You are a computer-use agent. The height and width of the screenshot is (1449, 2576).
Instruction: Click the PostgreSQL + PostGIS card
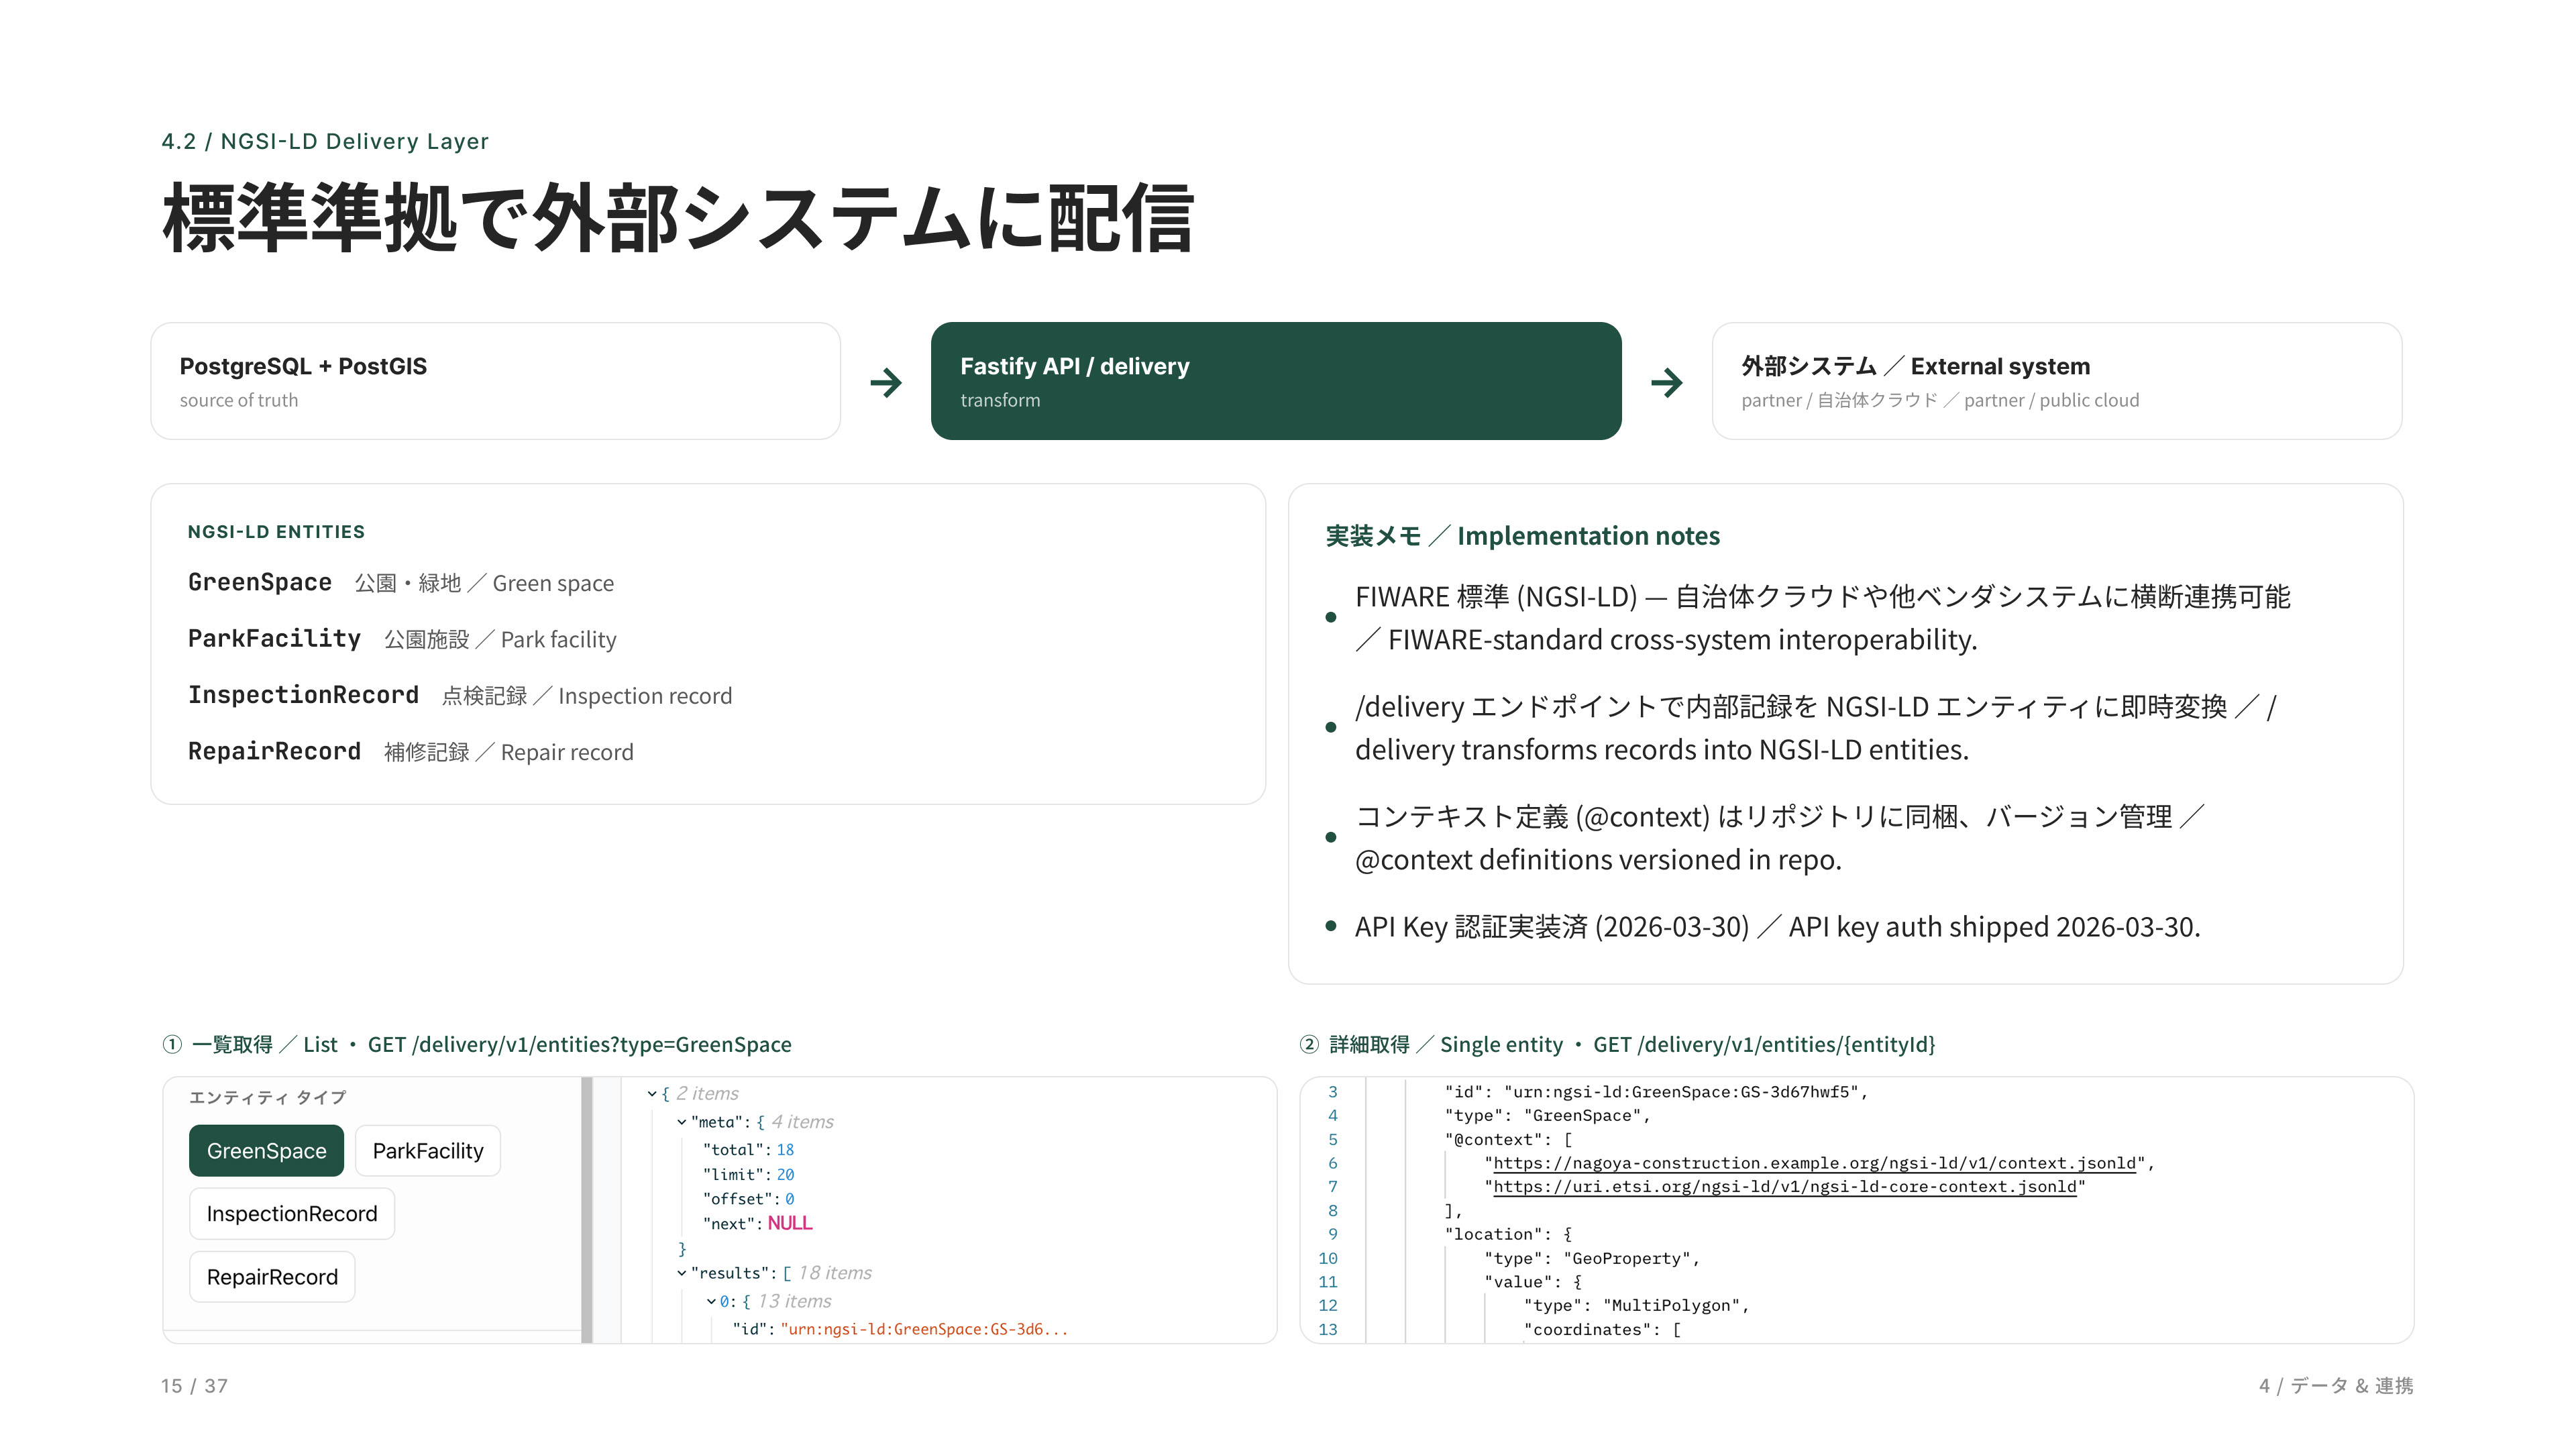point(495,381)
